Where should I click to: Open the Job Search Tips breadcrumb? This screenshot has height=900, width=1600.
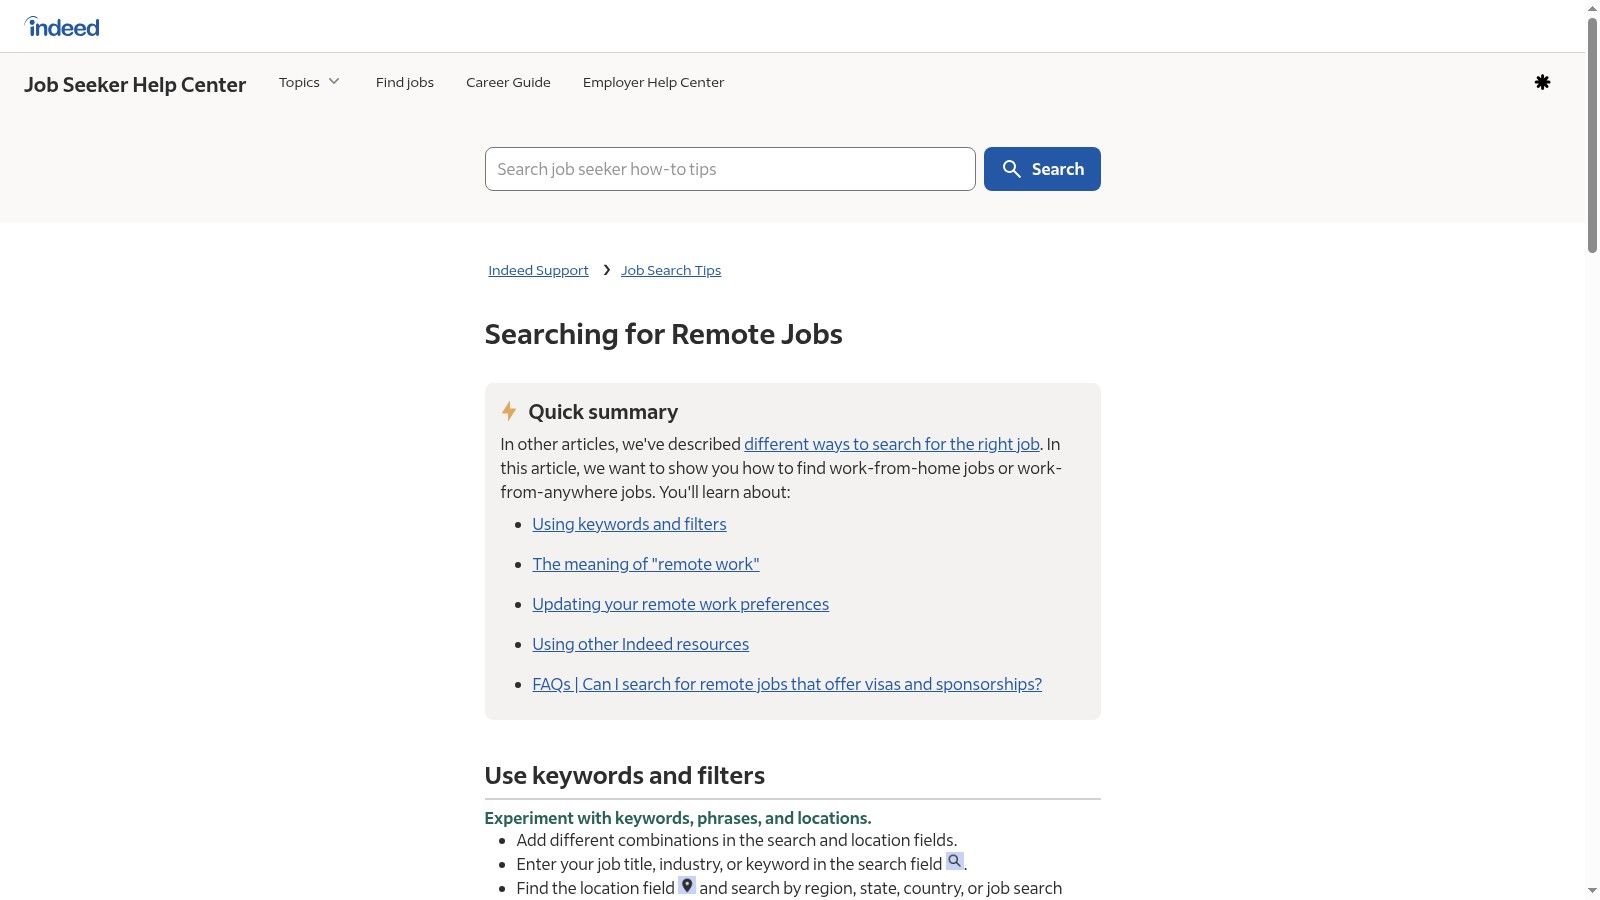(671, 270)
